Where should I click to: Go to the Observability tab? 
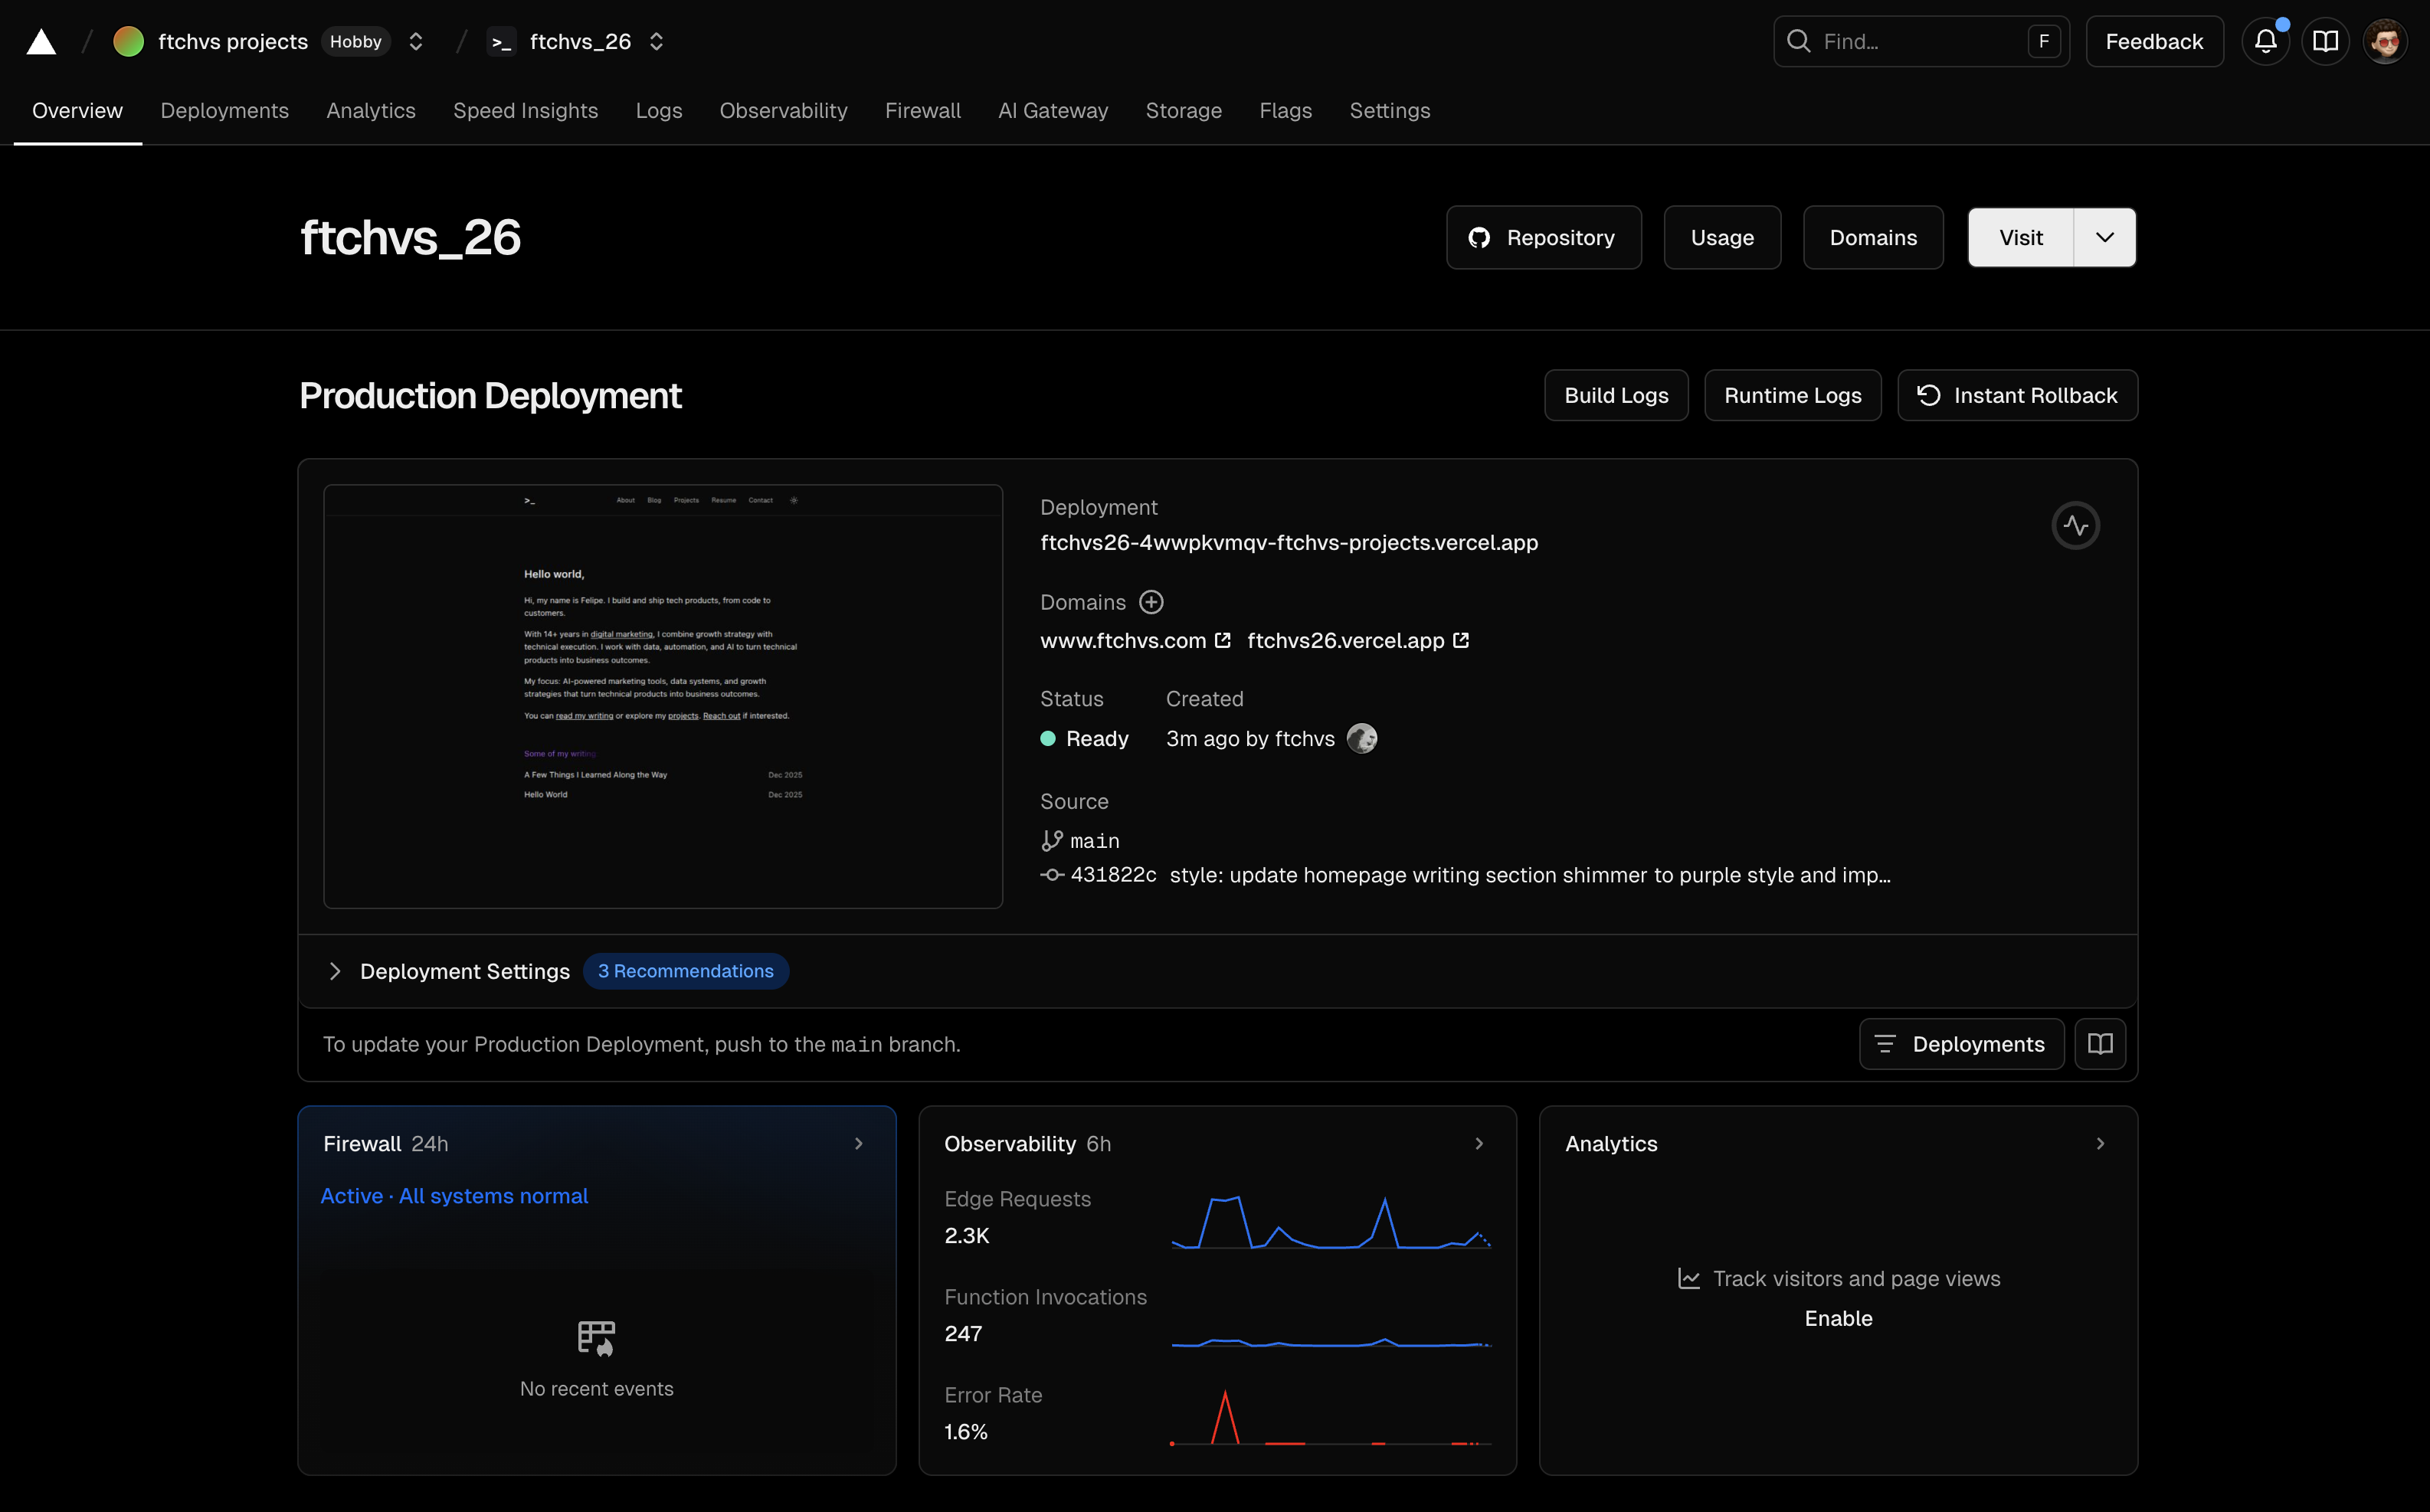click(x=783, y=111)
